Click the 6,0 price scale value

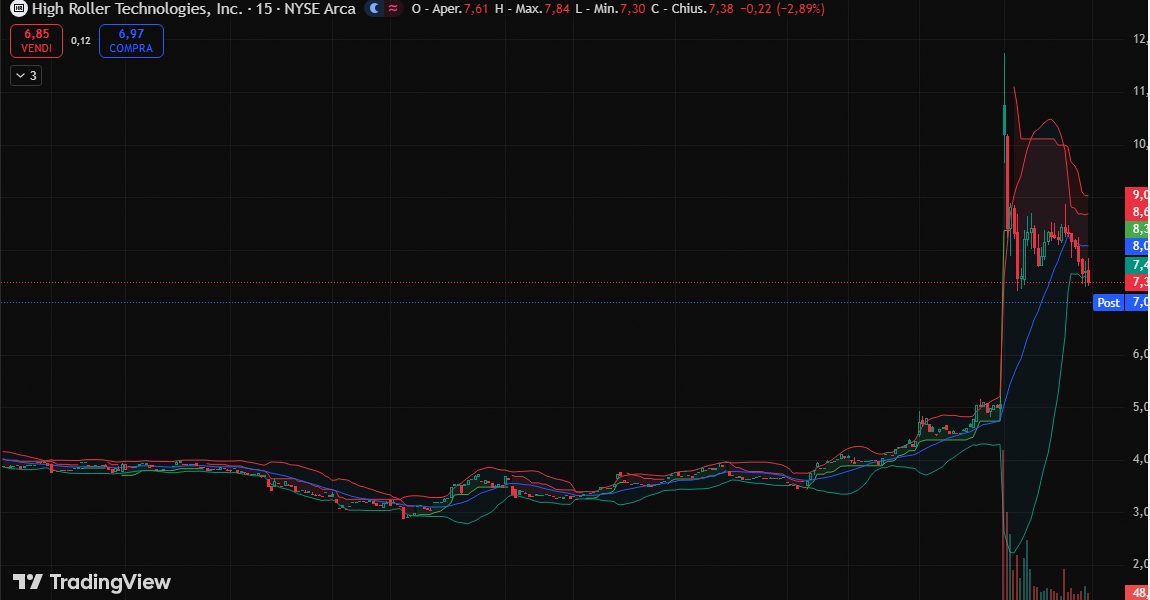point(1140,354)
